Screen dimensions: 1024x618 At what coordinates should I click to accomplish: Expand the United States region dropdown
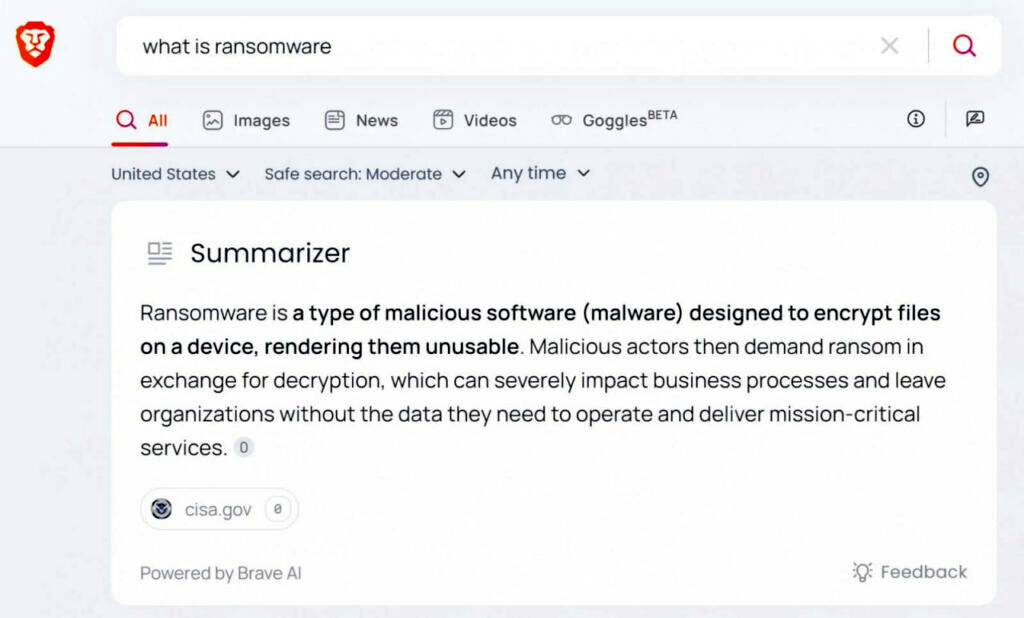tap(175, 174)
